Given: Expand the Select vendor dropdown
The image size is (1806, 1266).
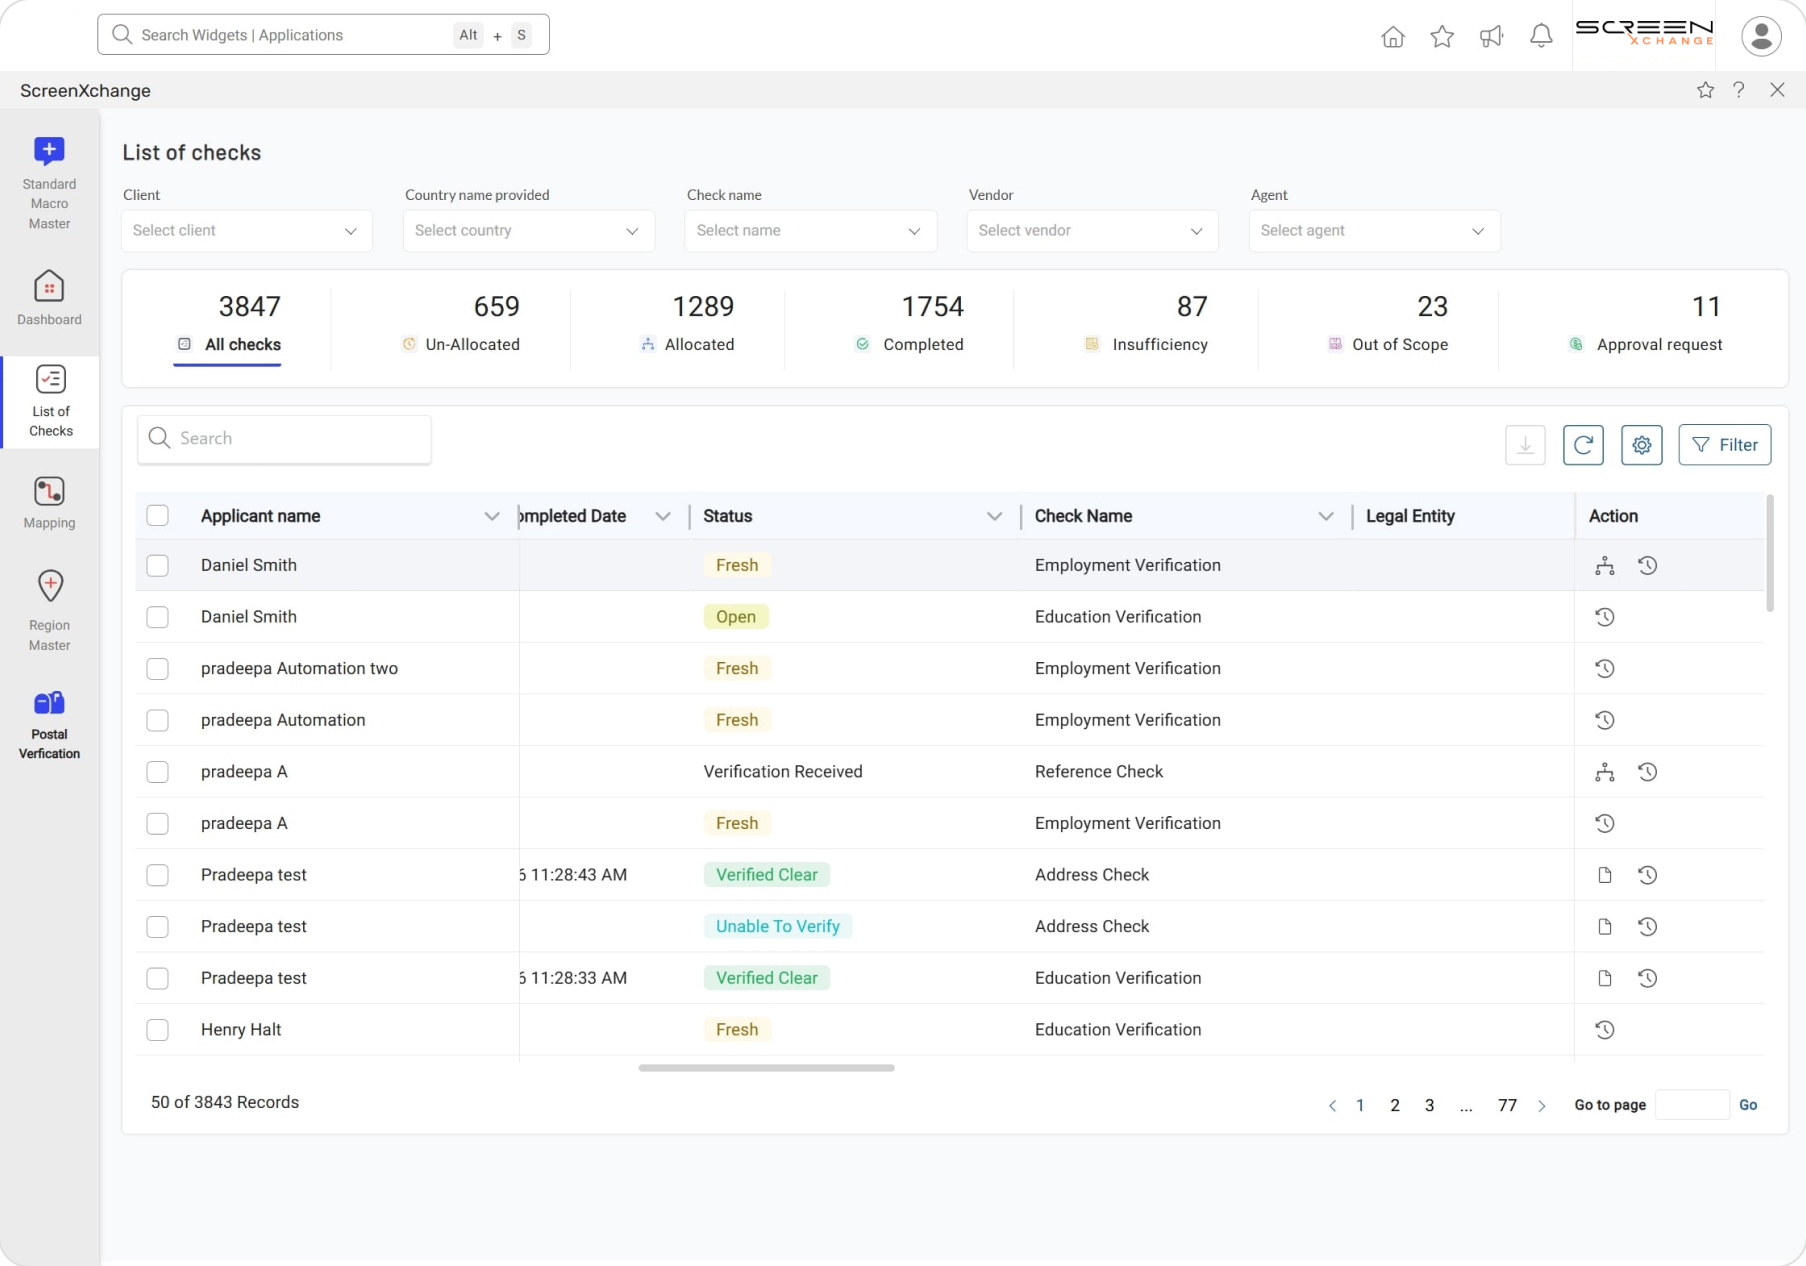Looking at the screenshot, I should click(1091, 230).
